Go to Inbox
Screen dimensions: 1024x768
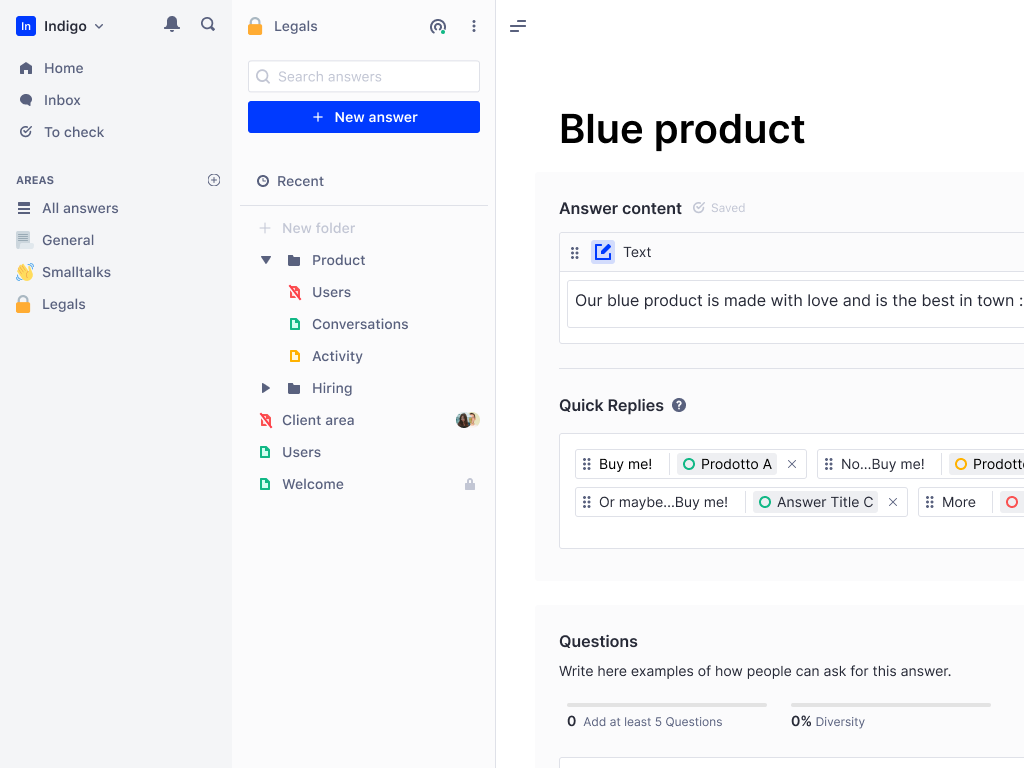(x=62, y=100)
